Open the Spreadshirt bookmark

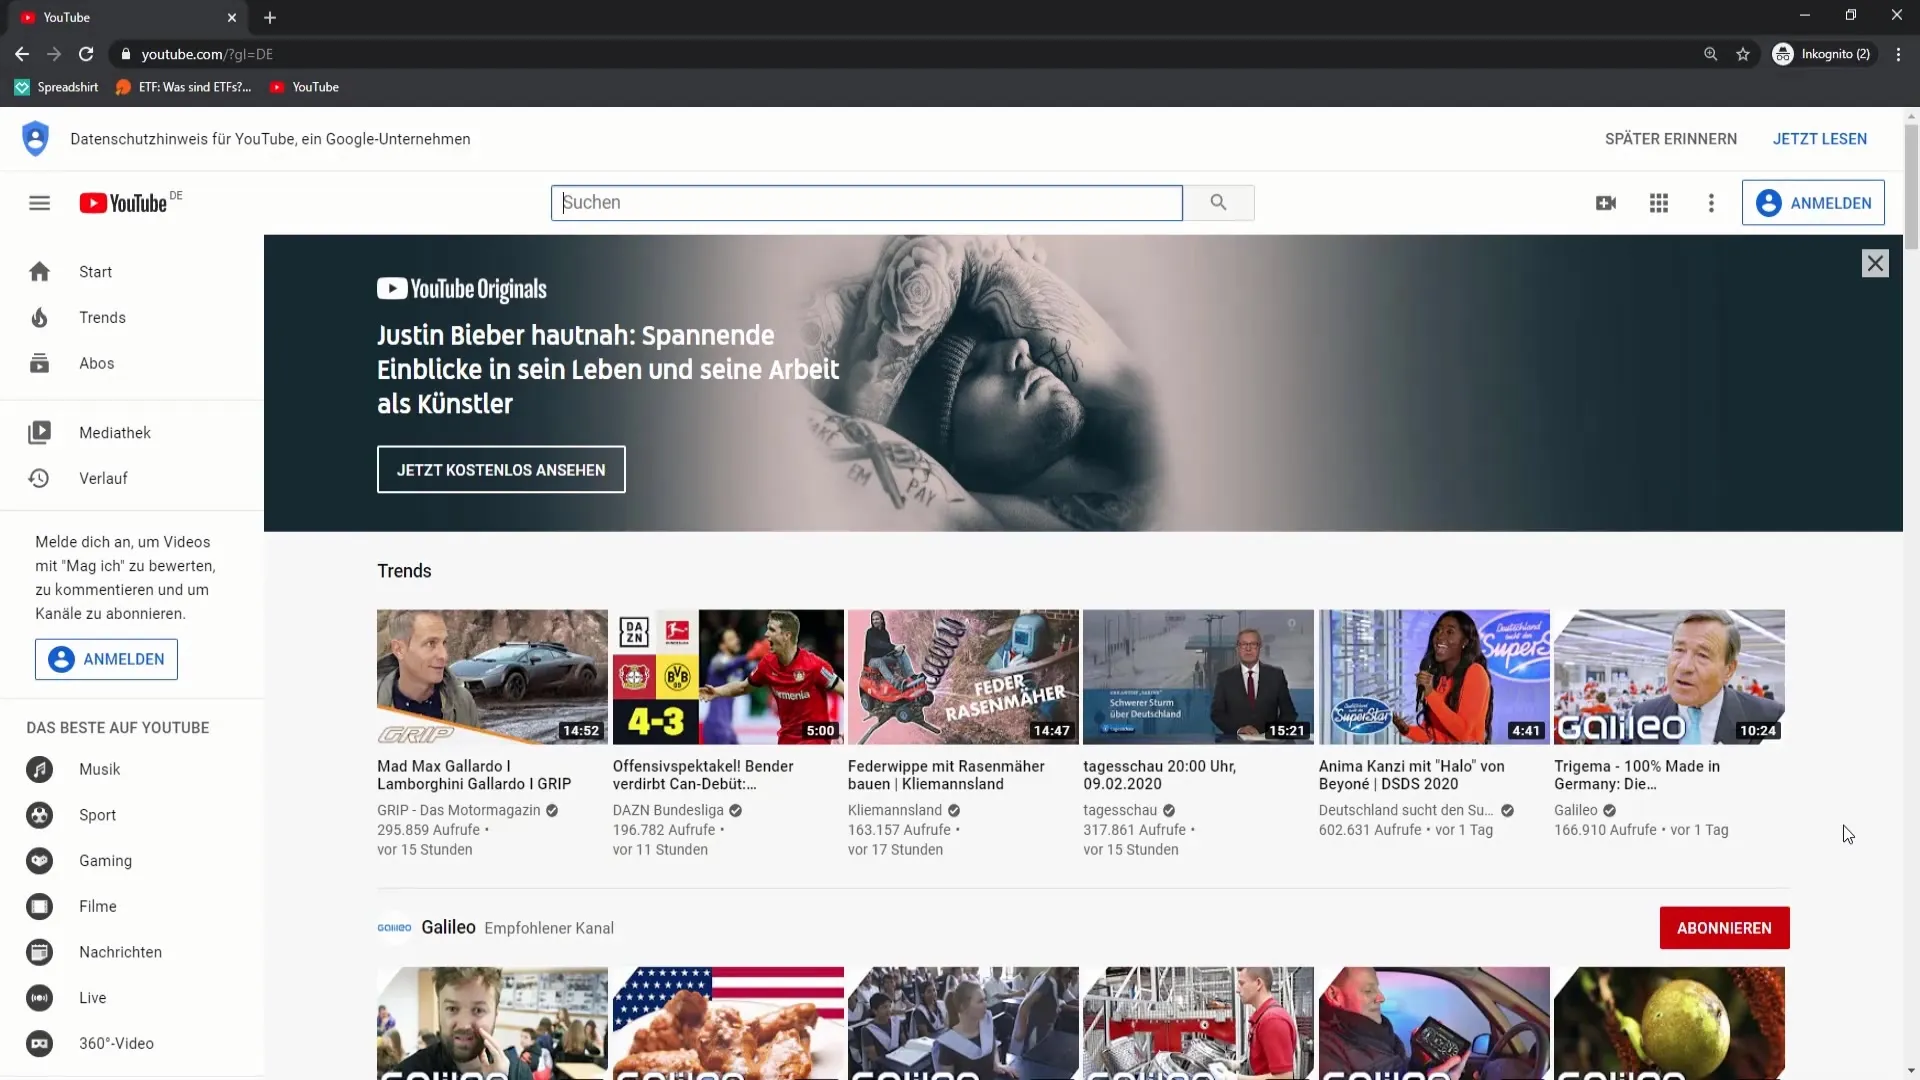tap(57, 87)
